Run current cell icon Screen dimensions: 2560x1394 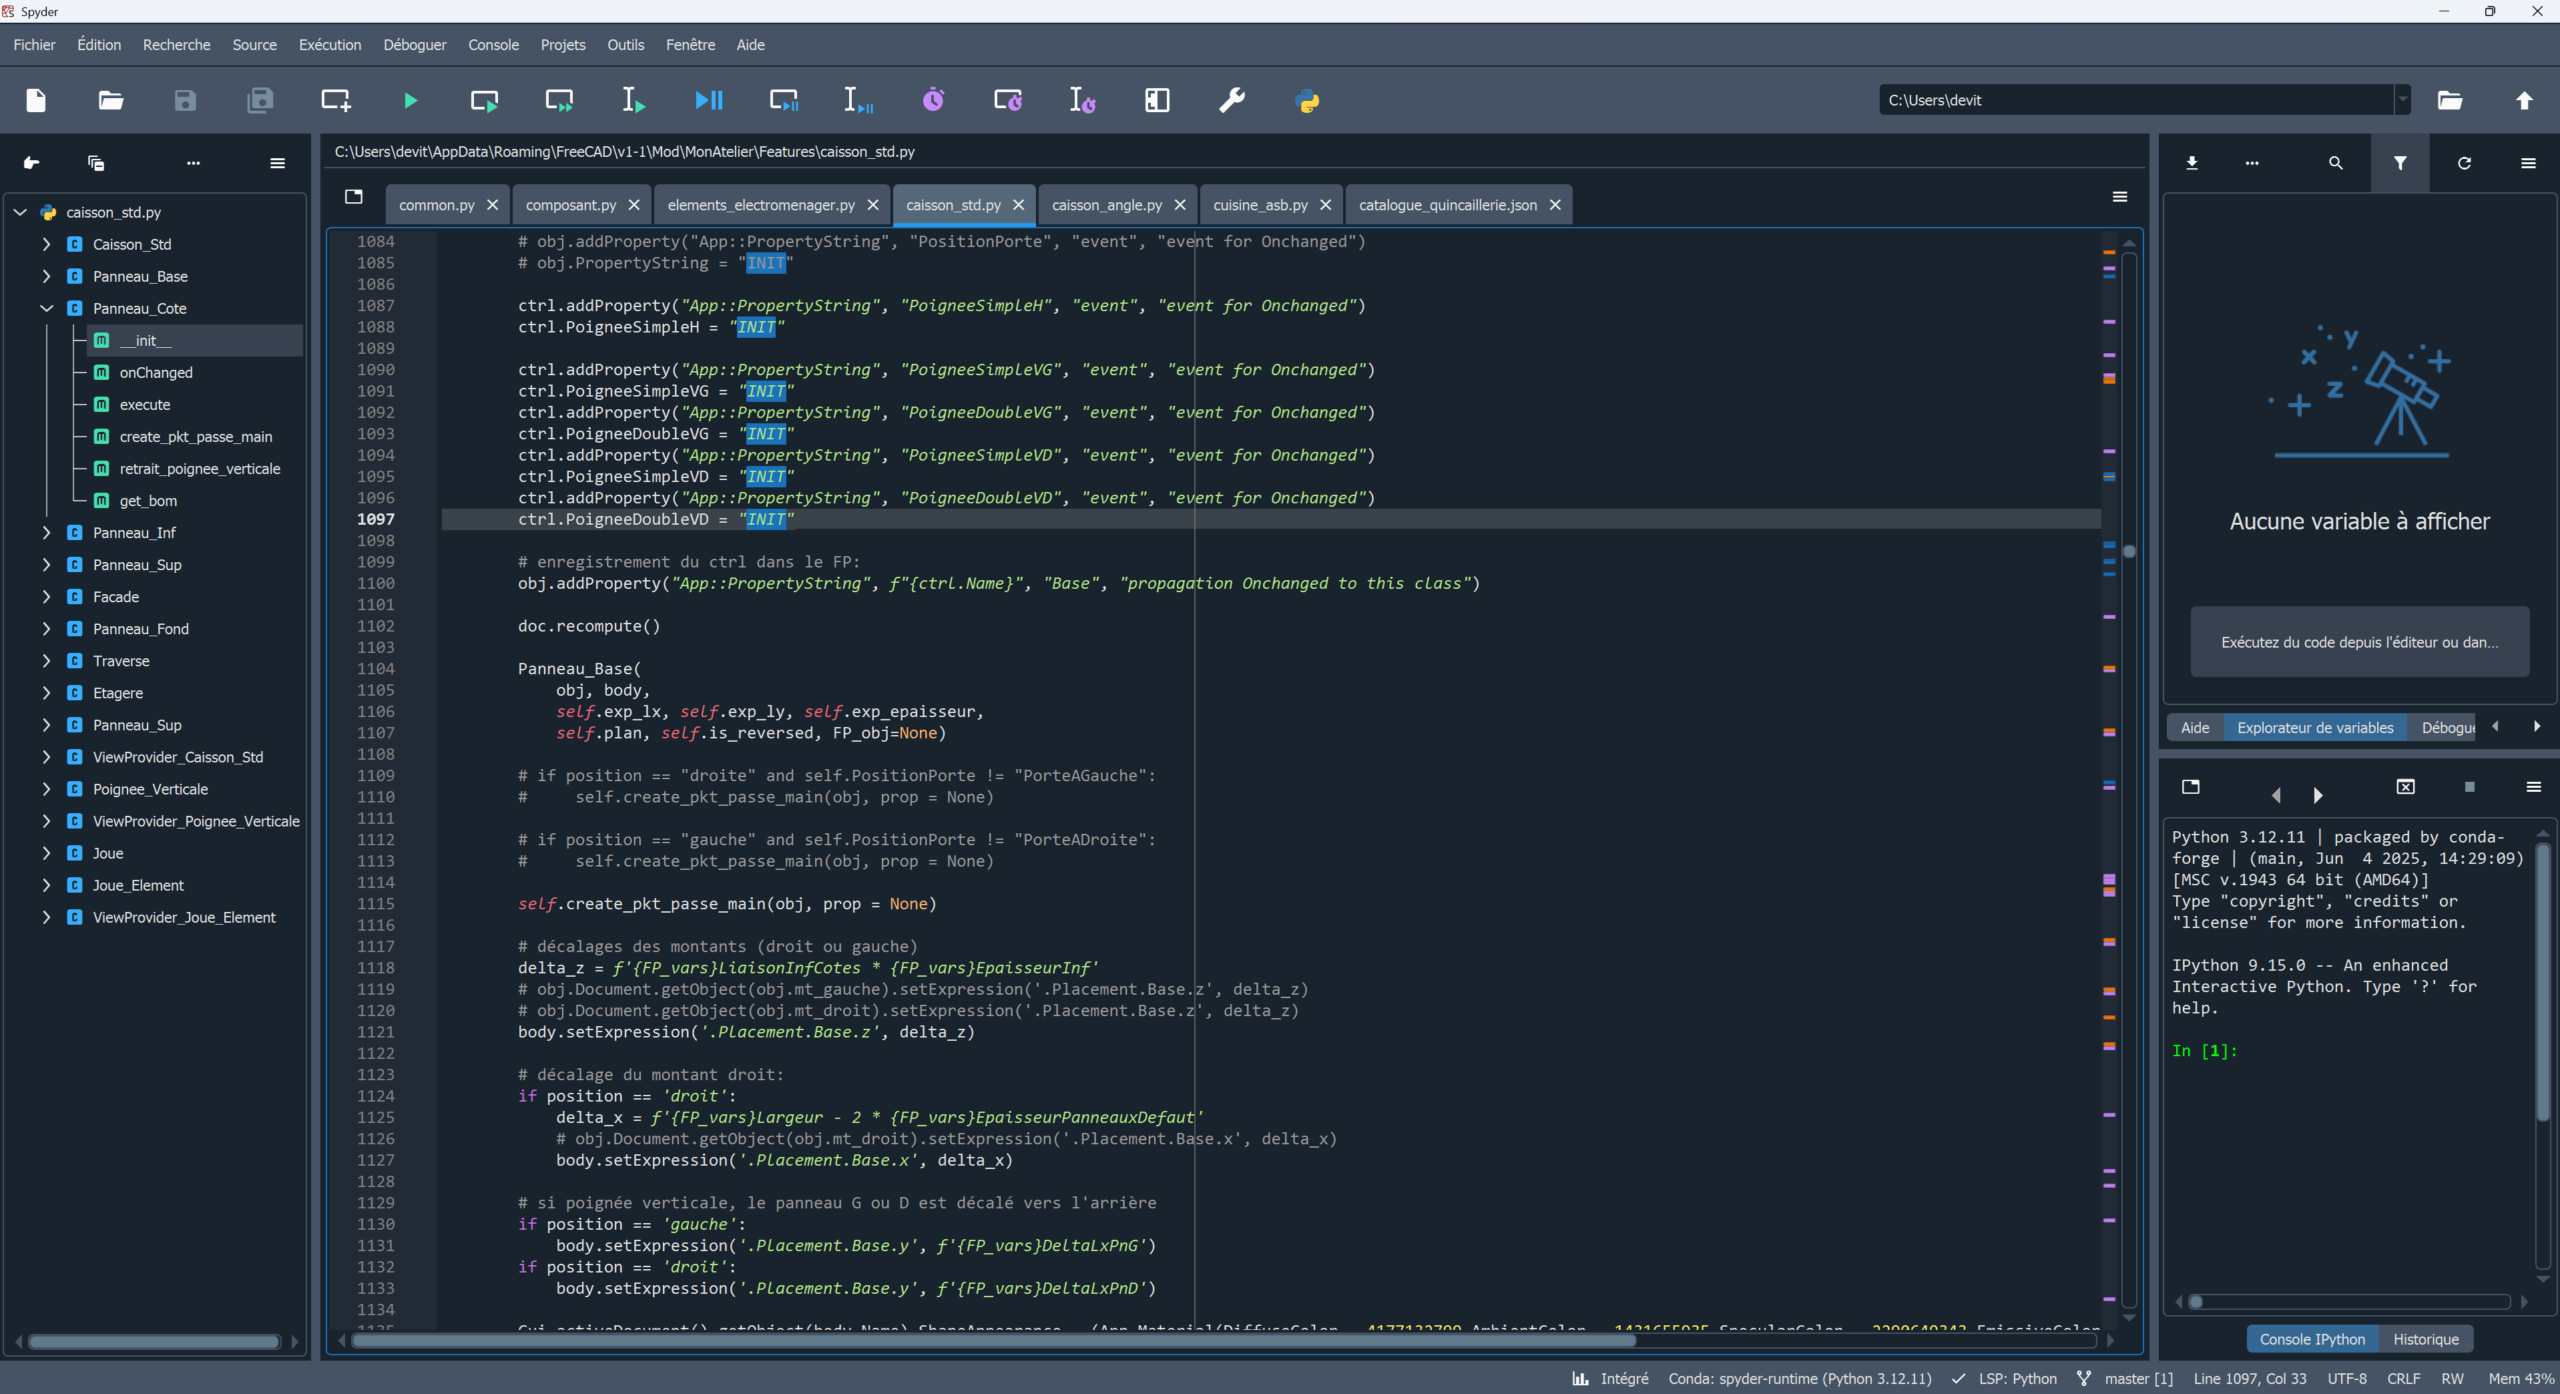coord(485,100)
